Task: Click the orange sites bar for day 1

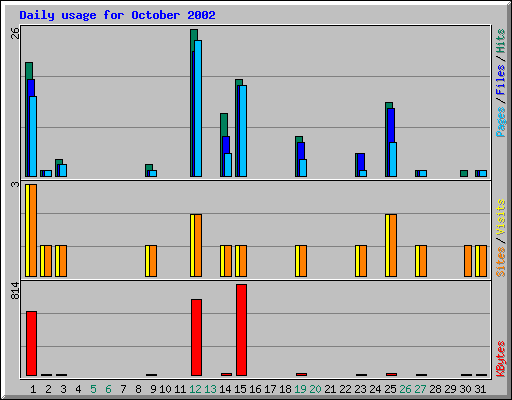Action: pos(33,230)
